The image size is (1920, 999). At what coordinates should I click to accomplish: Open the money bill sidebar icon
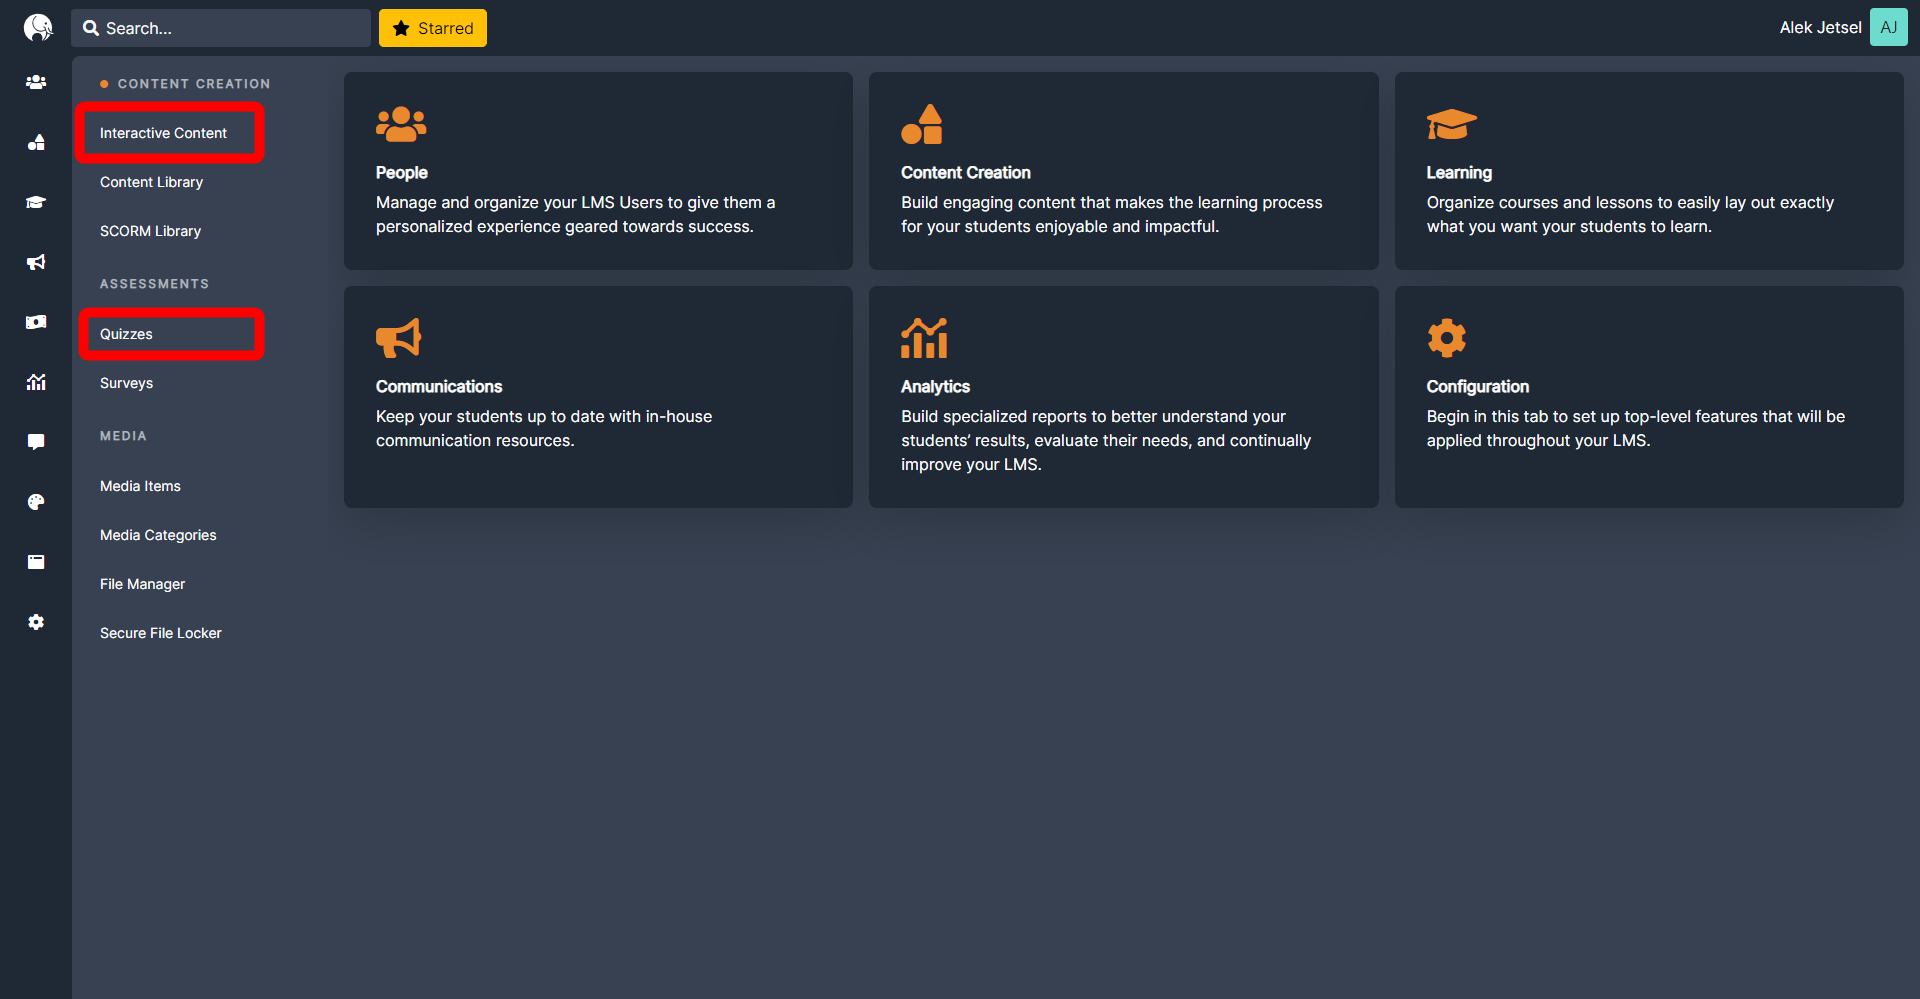click(36, 322)
